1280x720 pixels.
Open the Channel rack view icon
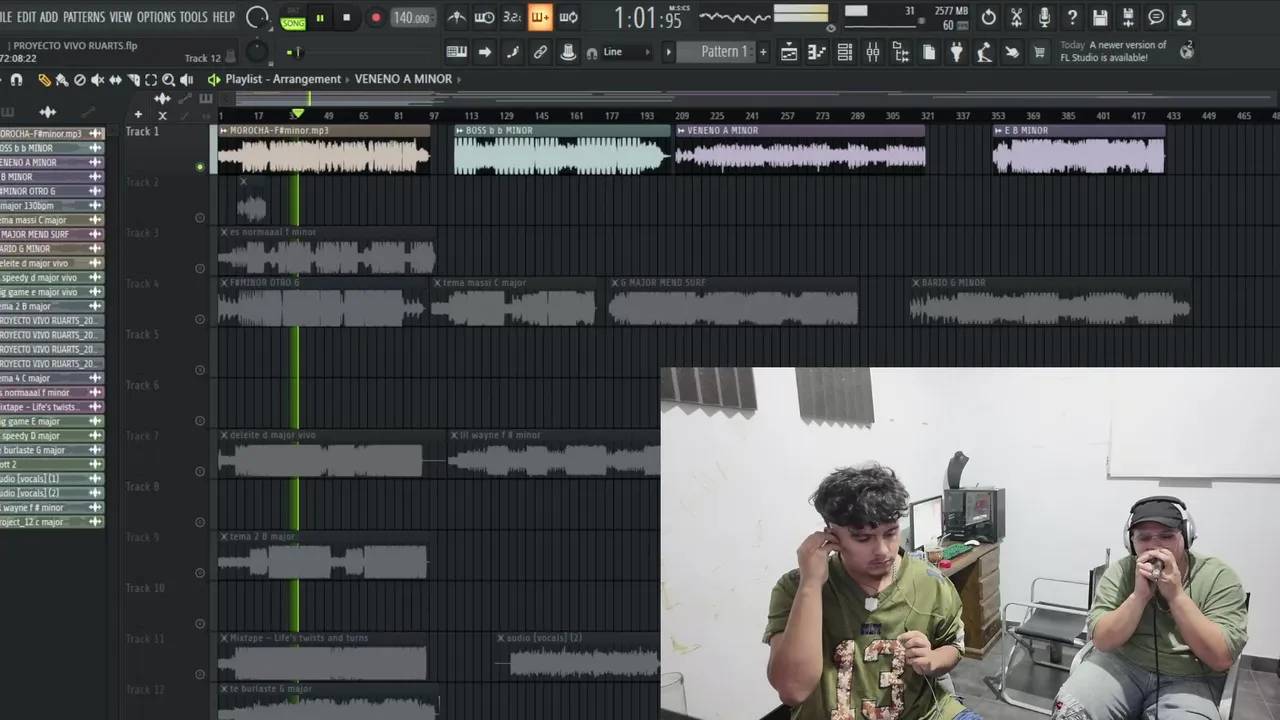point(845,52)
